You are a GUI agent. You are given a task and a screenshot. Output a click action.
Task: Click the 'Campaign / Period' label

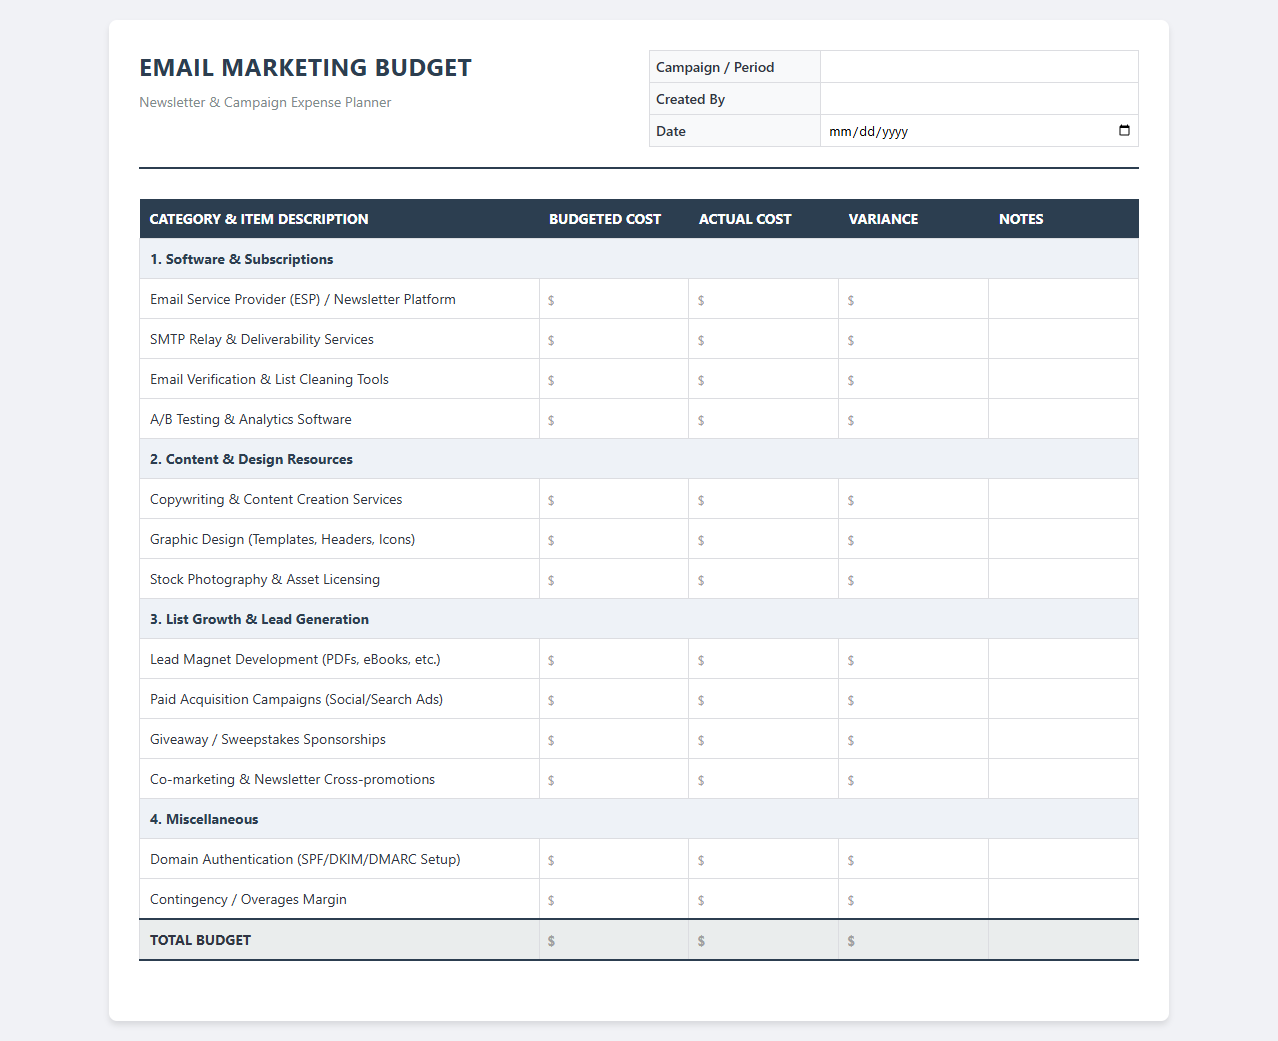pyautogui.click(x=715, y=67)
